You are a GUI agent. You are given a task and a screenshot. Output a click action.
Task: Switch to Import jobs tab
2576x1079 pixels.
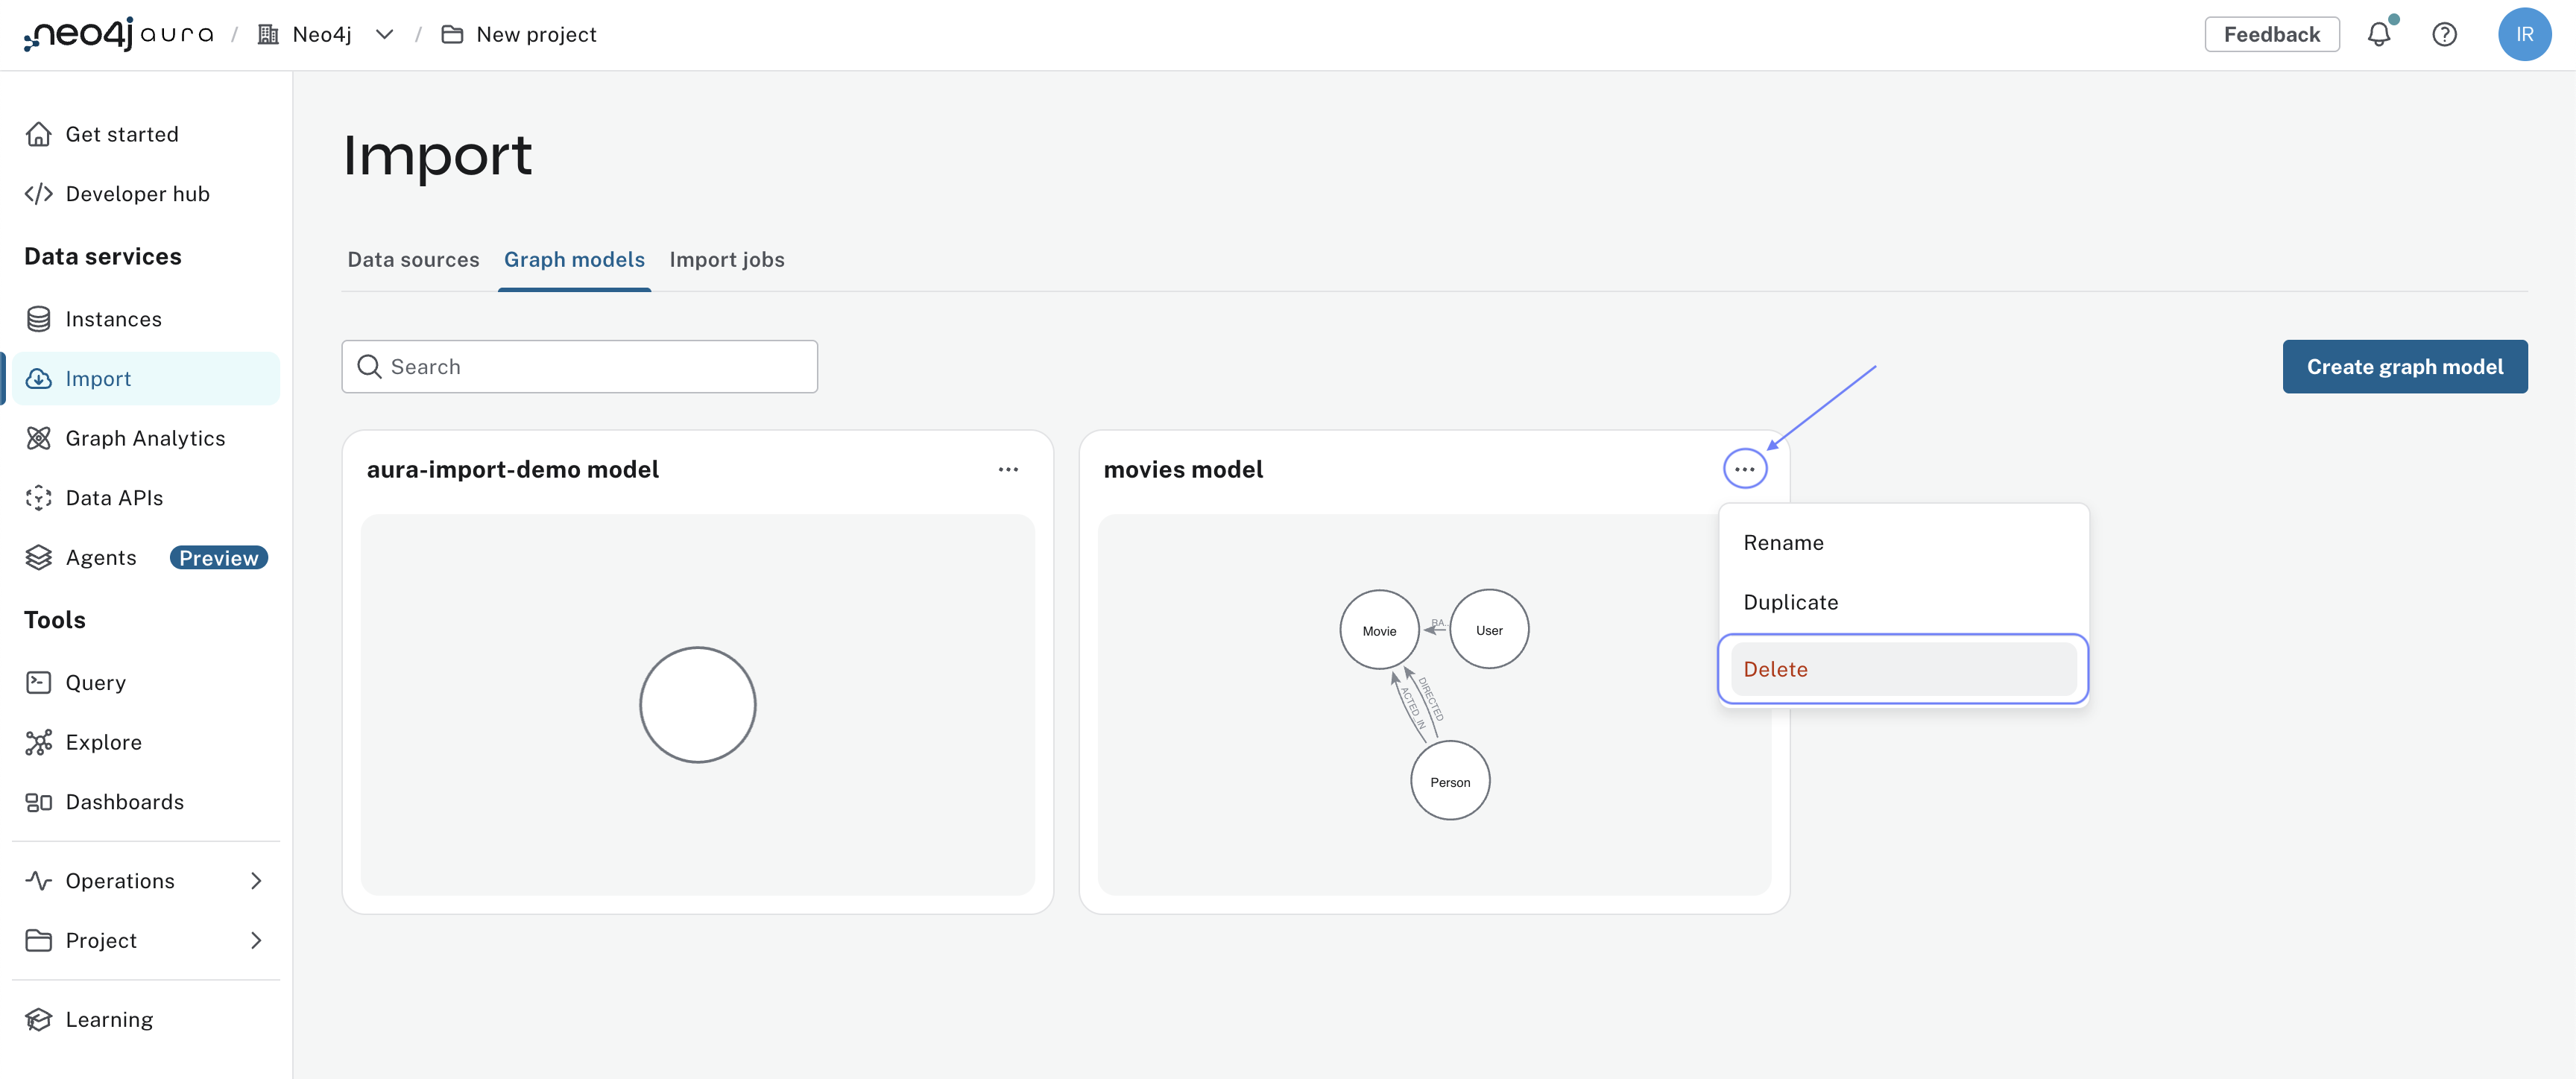click(x=726, y=260)
